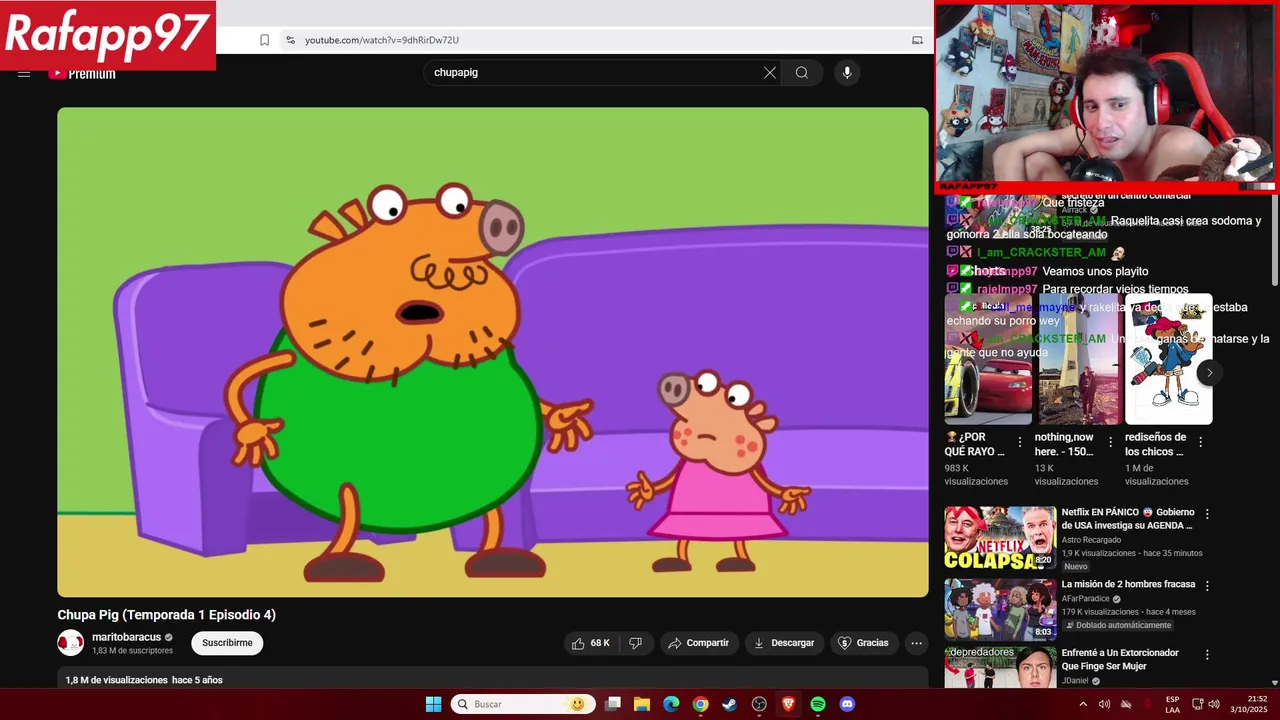Options for 'nothing,now here' short
This screenshot has height=720, width=1280.
click(x=1110, y=442)
